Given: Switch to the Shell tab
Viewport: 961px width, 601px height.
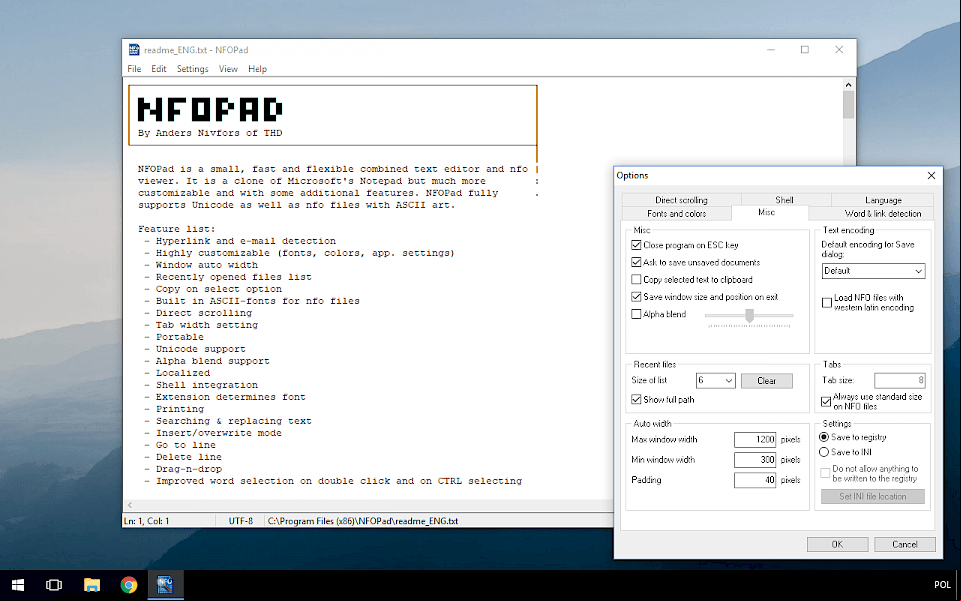Looking at the screenshot, I should pos(784,200).
